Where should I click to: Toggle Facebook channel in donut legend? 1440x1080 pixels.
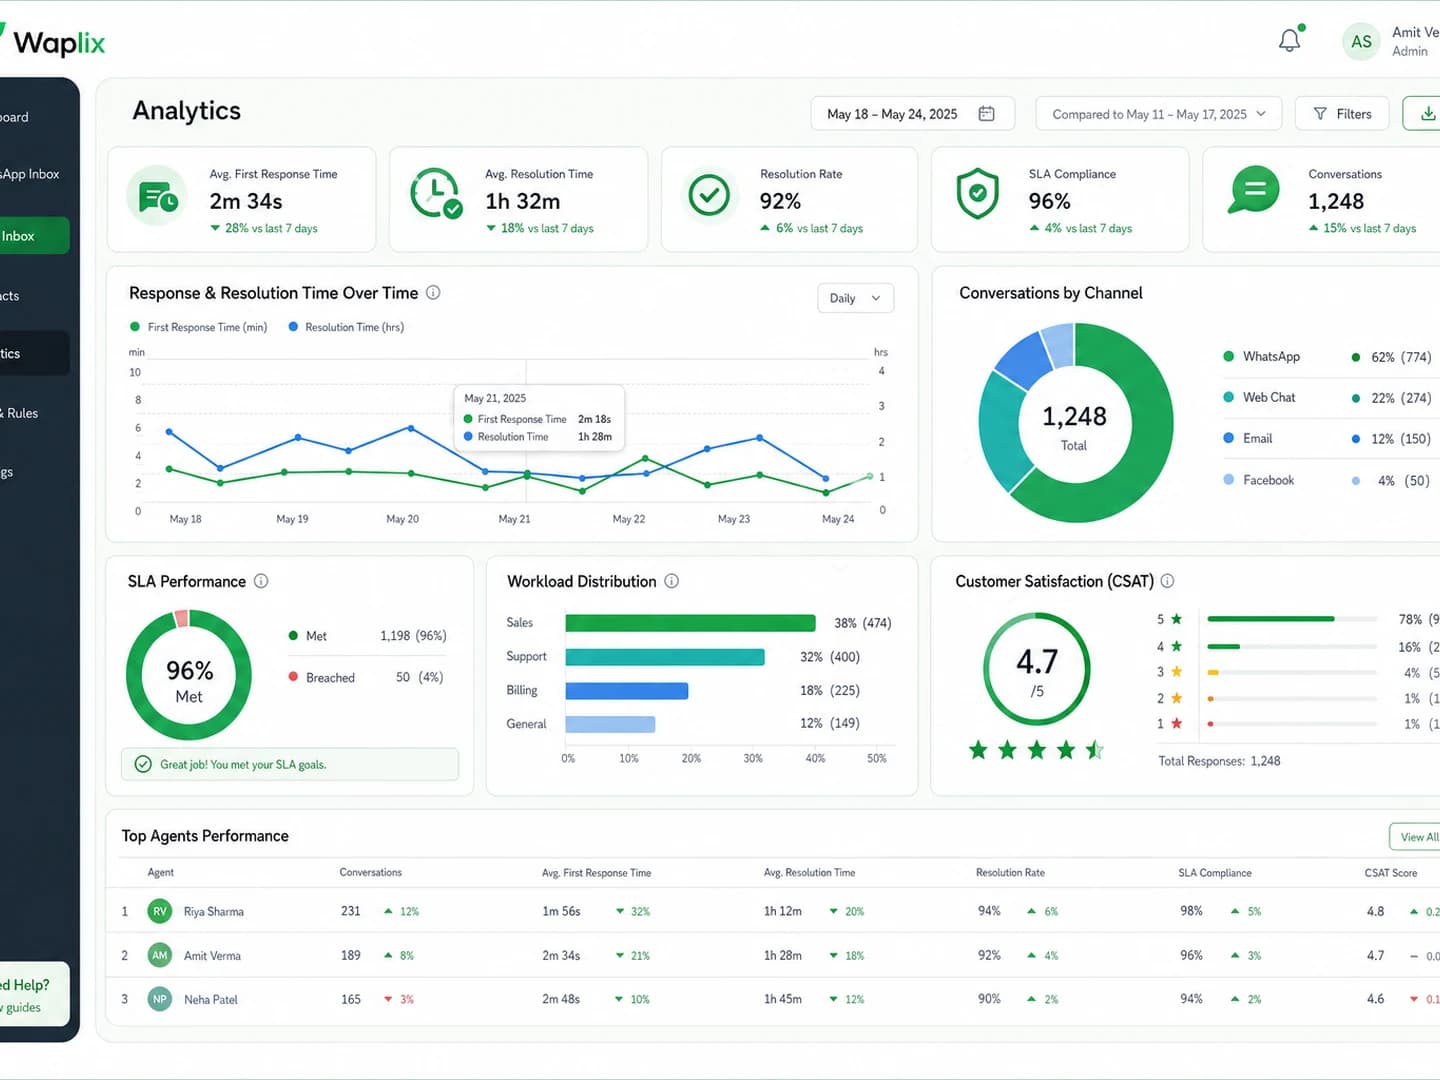coord(1258,480)
